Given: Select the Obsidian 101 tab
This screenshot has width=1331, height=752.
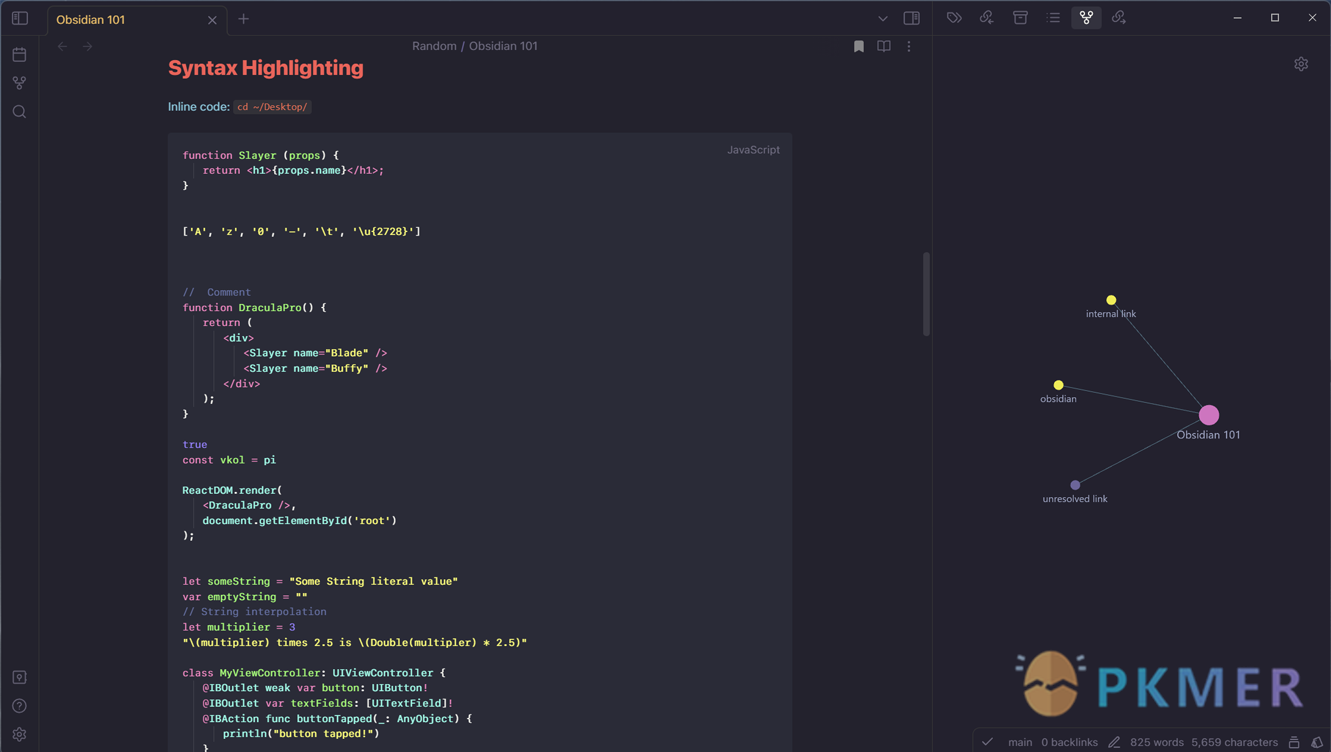Looking at the screenshot, I should point(120,20).
